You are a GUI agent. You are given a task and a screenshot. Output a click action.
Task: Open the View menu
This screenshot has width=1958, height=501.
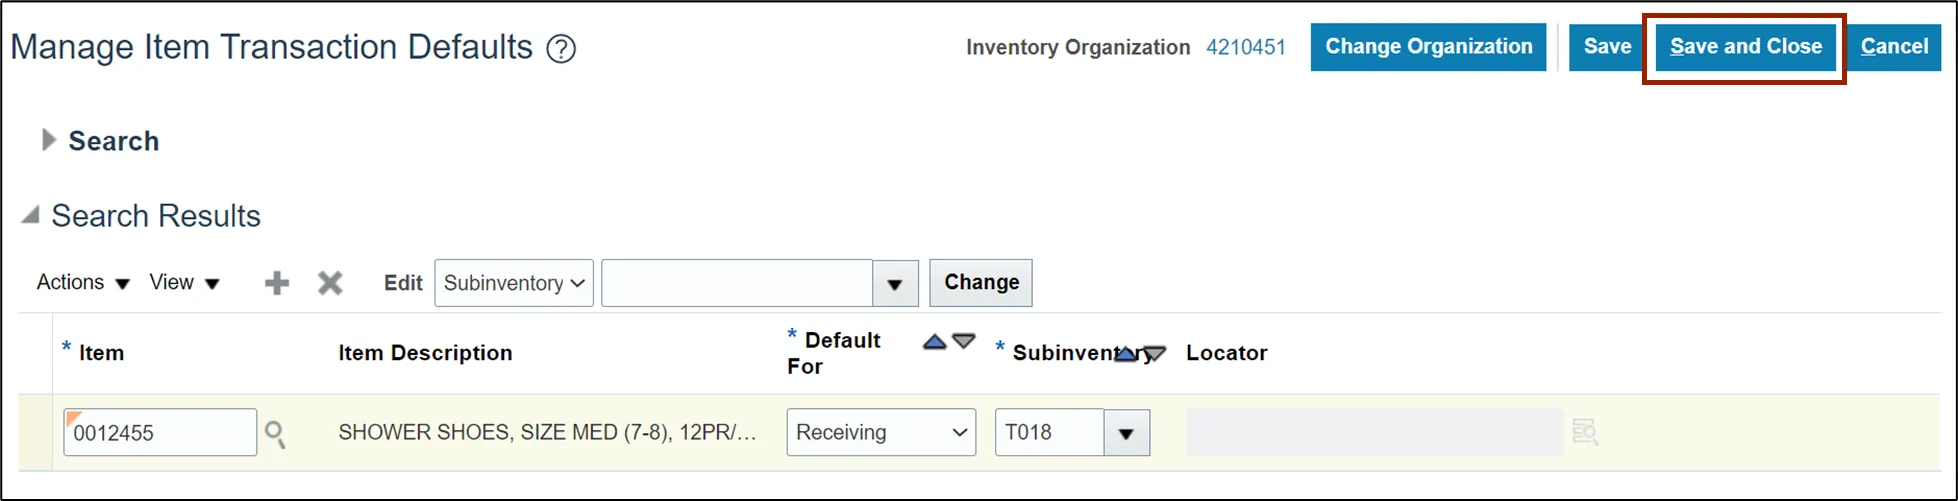[184, 283]
